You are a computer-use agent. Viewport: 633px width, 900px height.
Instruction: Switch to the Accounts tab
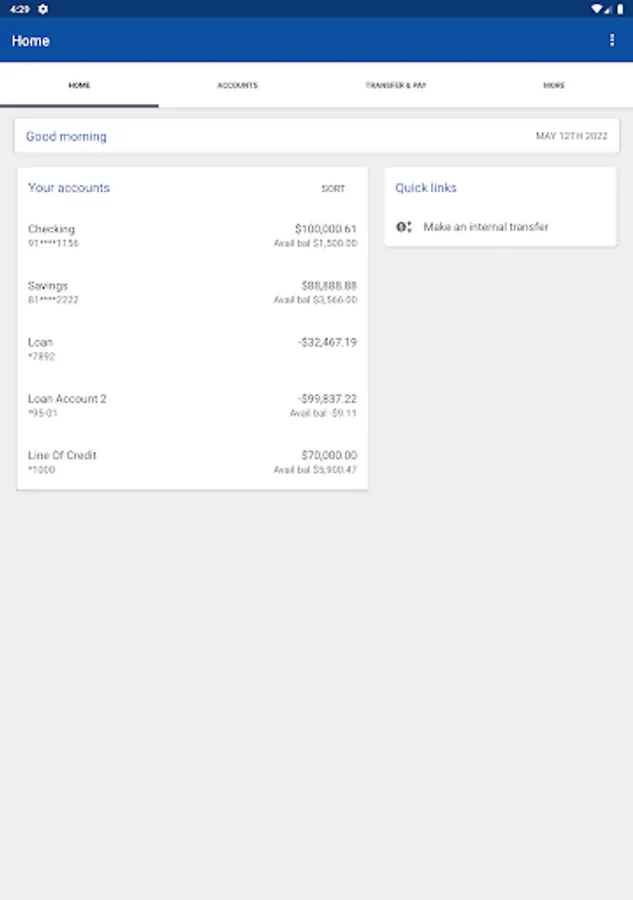237,85
